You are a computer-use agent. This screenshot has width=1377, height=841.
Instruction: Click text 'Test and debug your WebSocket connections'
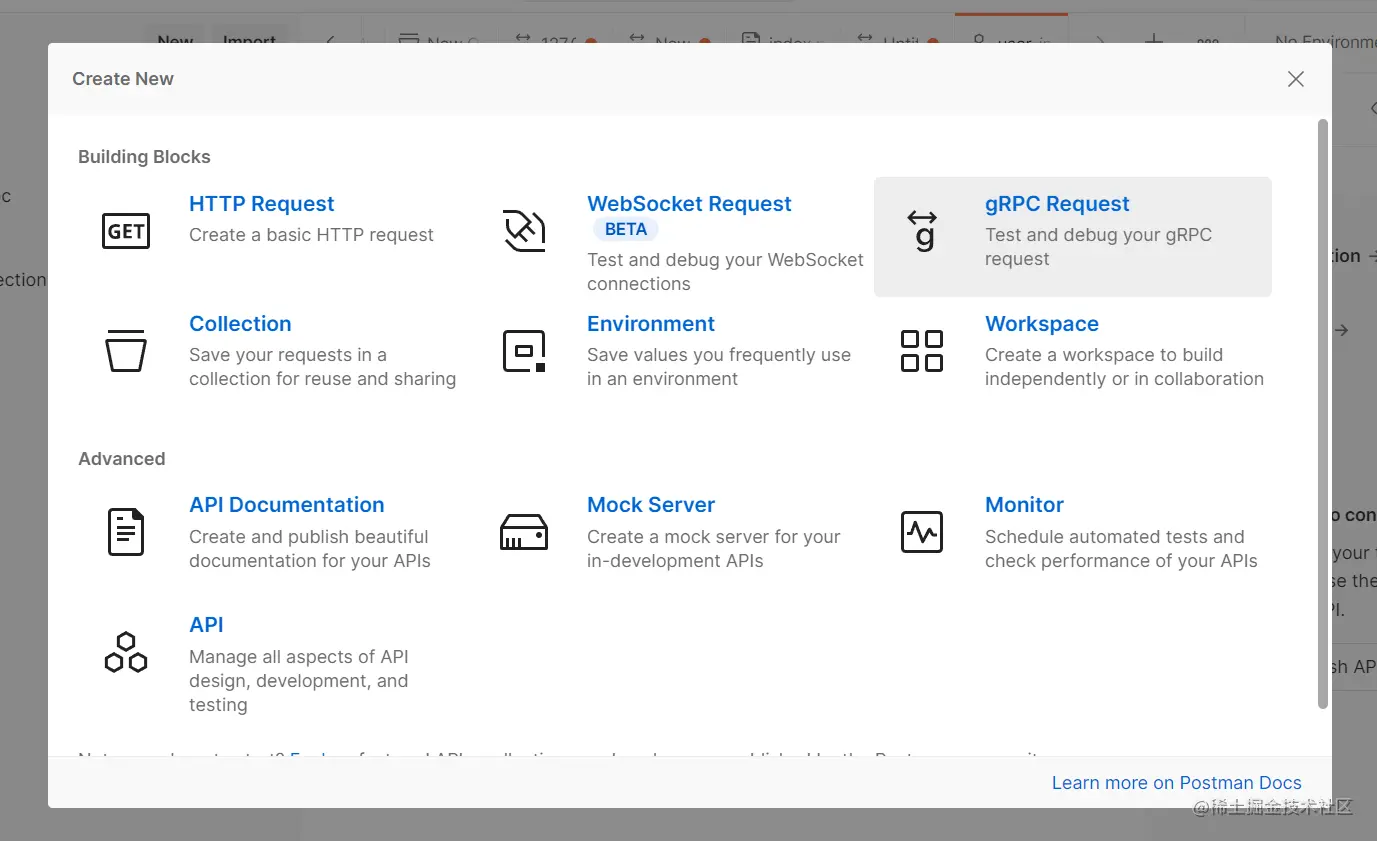click(x=725, y=272)
